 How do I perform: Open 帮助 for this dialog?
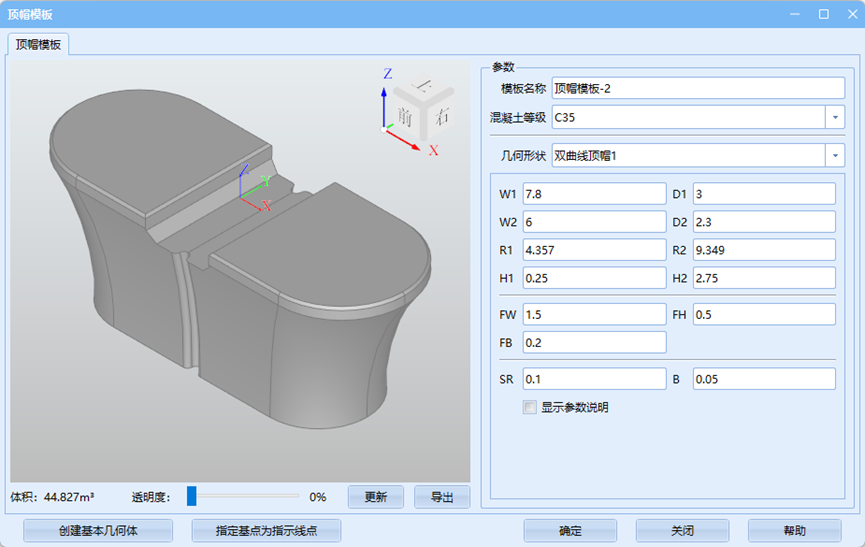[794, 531]
